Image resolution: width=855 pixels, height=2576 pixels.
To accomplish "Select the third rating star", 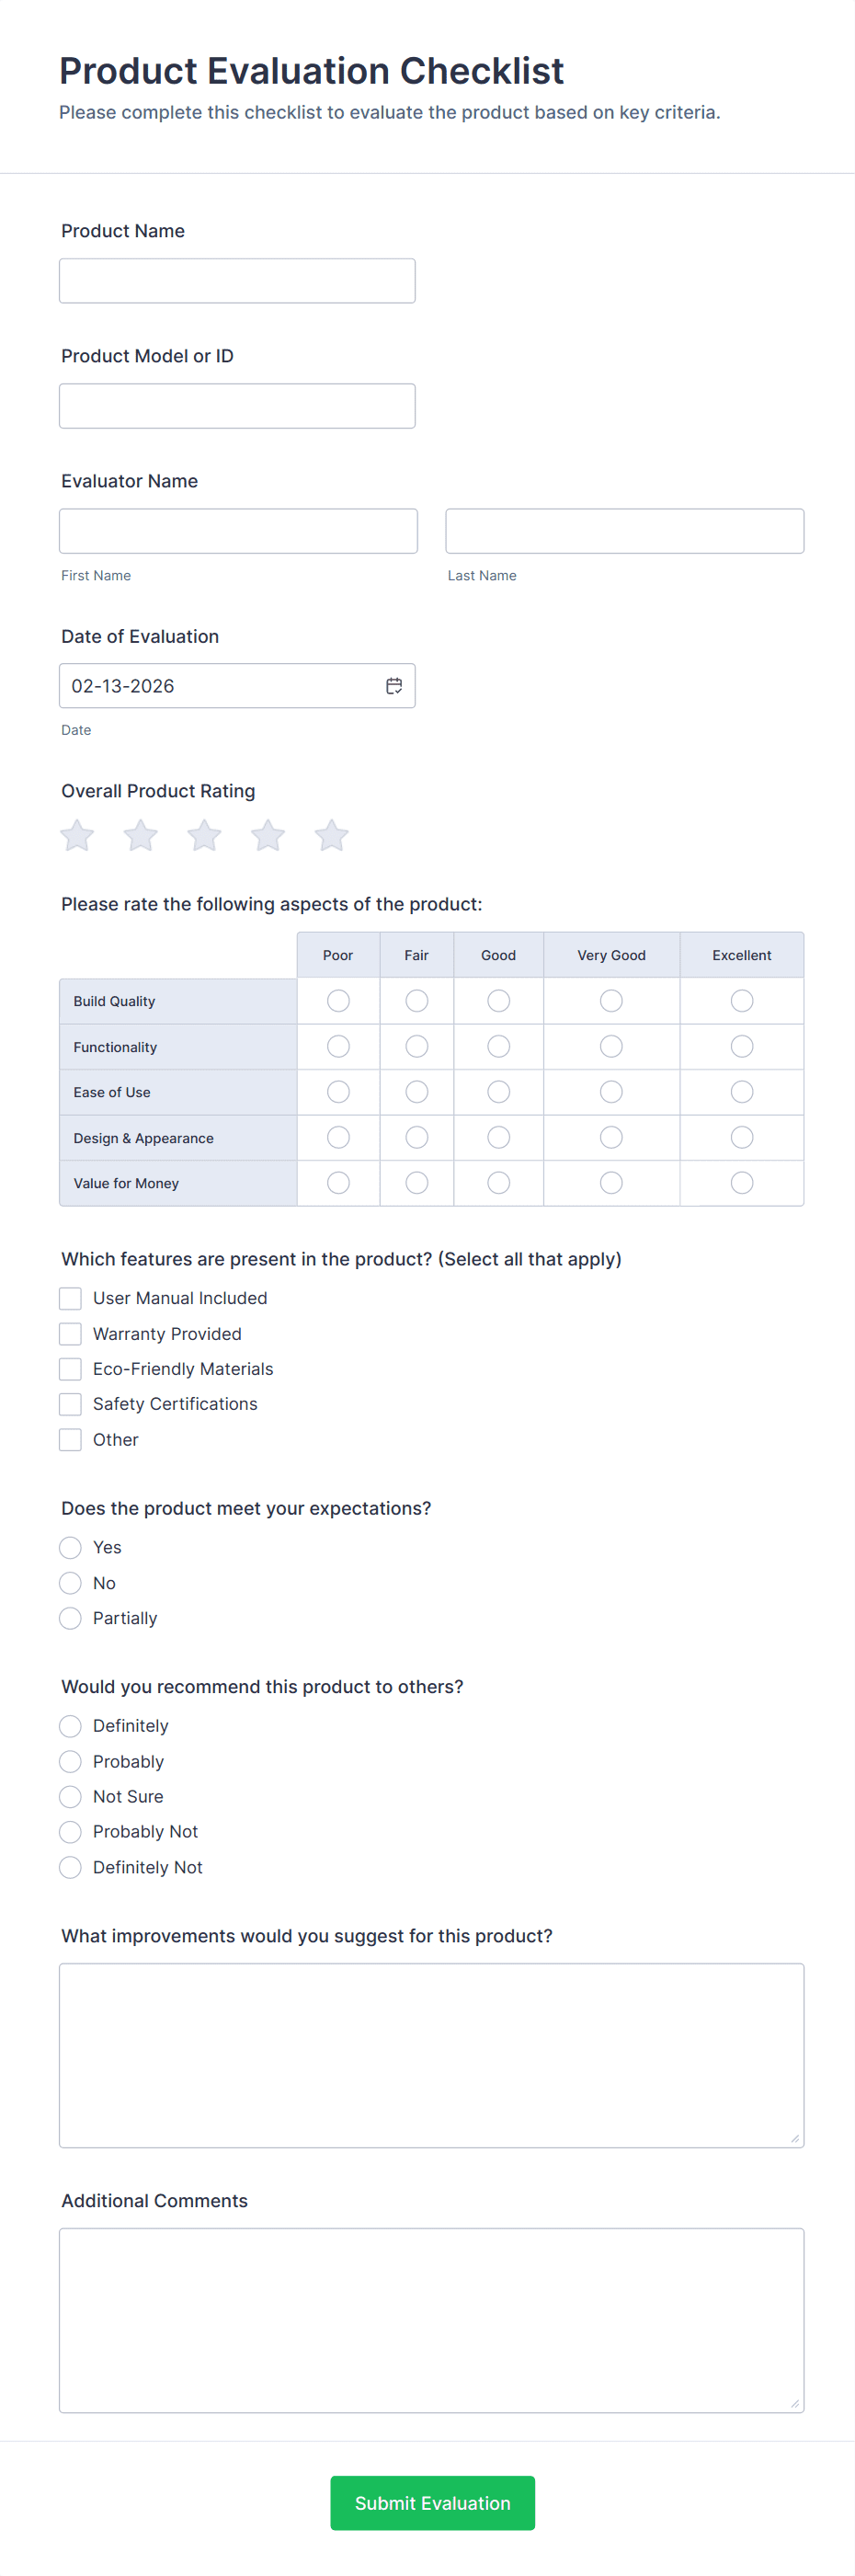I will tap(204, 835).
